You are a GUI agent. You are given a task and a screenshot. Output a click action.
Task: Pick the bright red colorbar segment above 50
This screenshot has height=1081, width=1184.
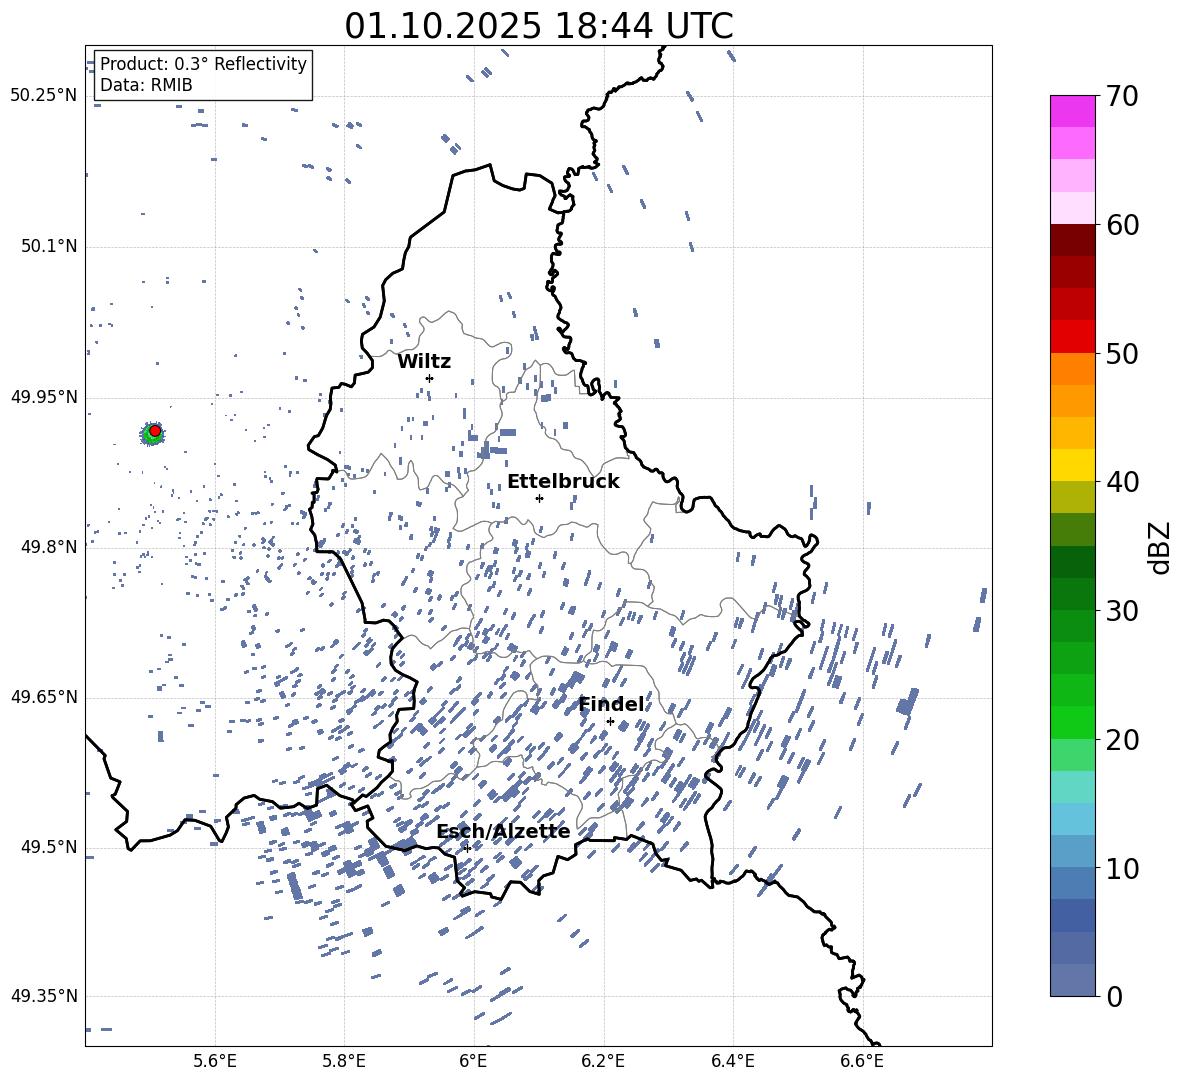[1073, 336]
